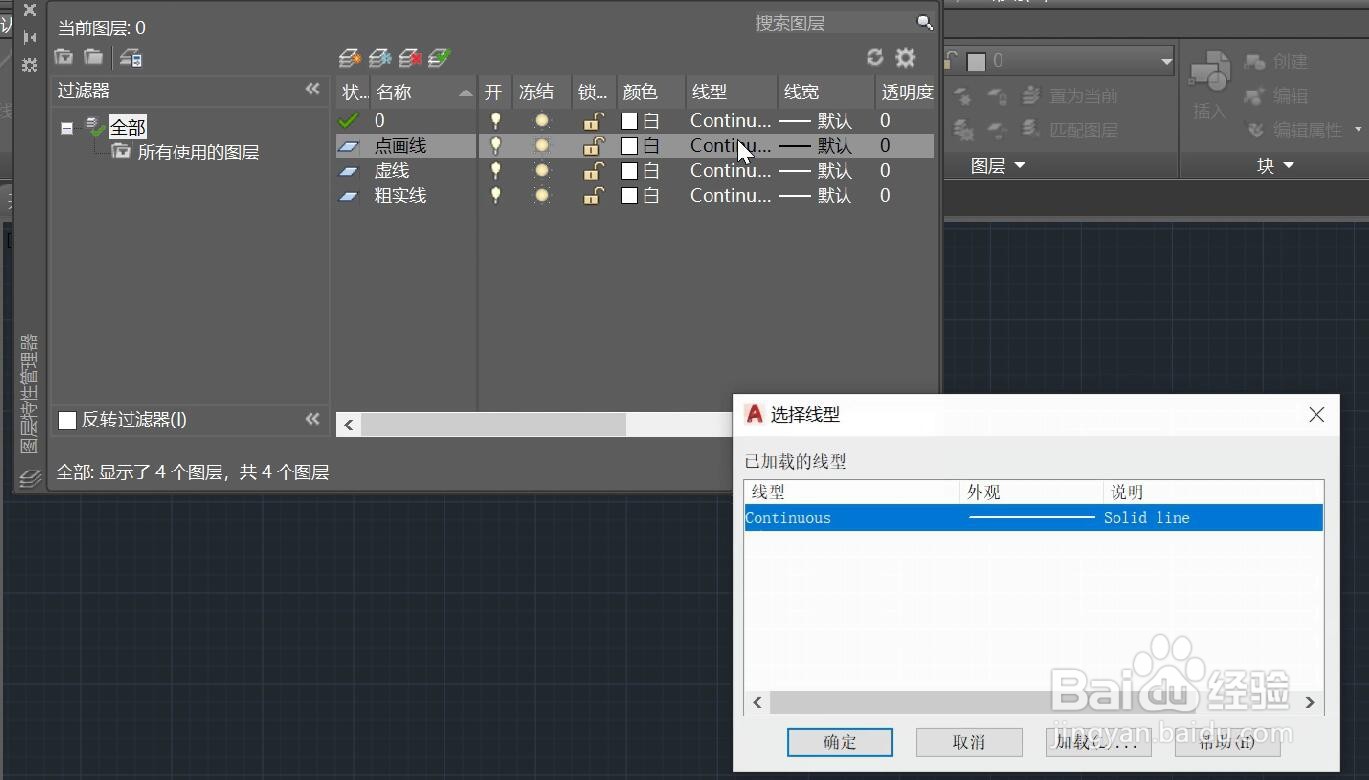Freeze the 点画线 layer
The image size is (1369, 780).
541,145
